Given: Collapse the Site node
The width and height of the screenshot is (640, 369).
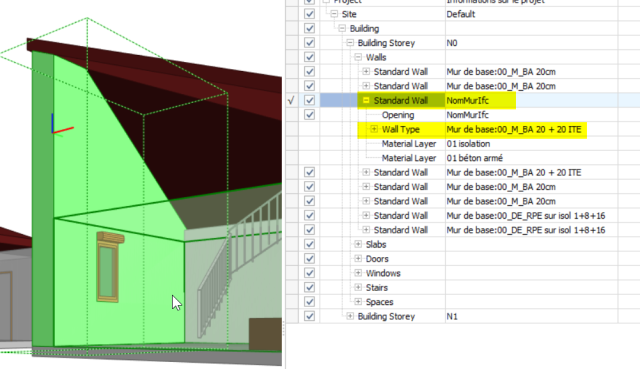Looking at the screenshot, I should tap(334, 14).
